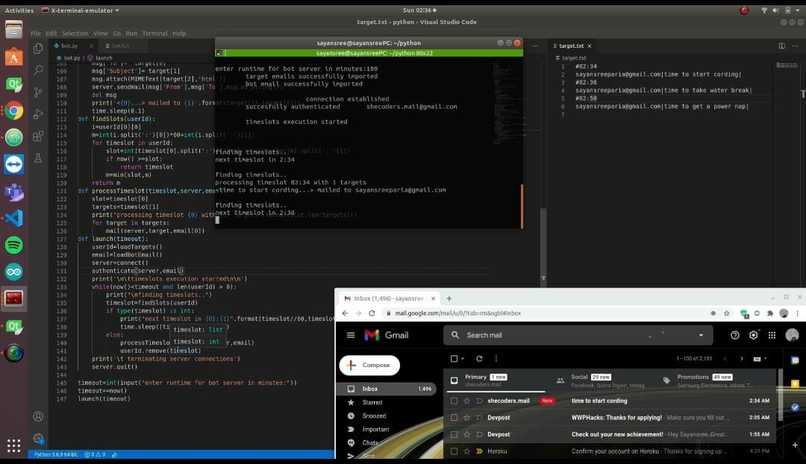Click the Chrome address bar URL

(457, 313)
